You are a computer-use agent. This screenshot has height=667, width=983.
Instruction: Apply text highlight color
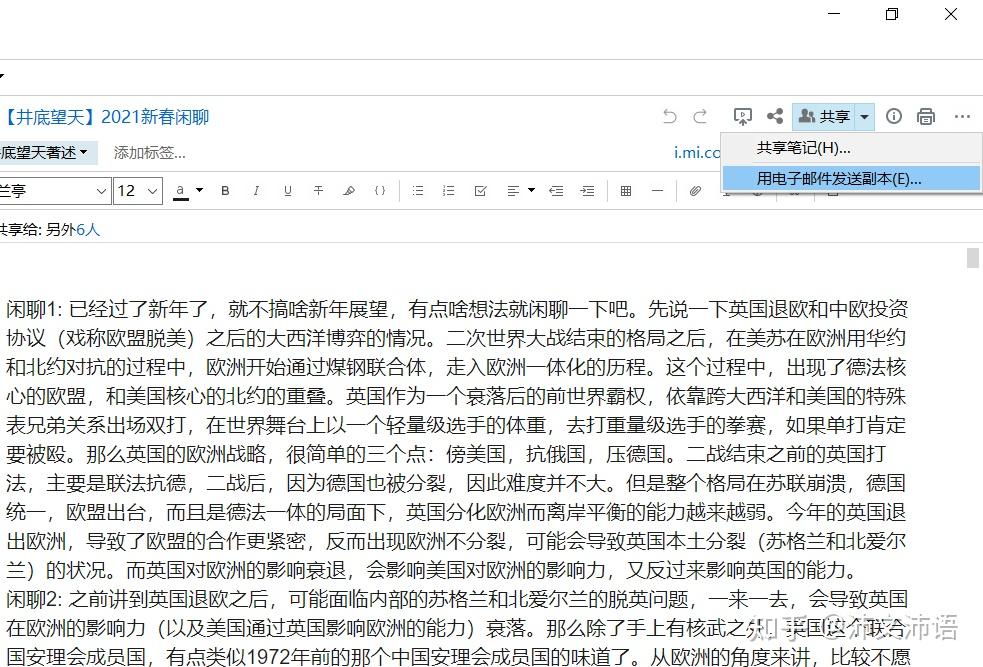point(349,191)
